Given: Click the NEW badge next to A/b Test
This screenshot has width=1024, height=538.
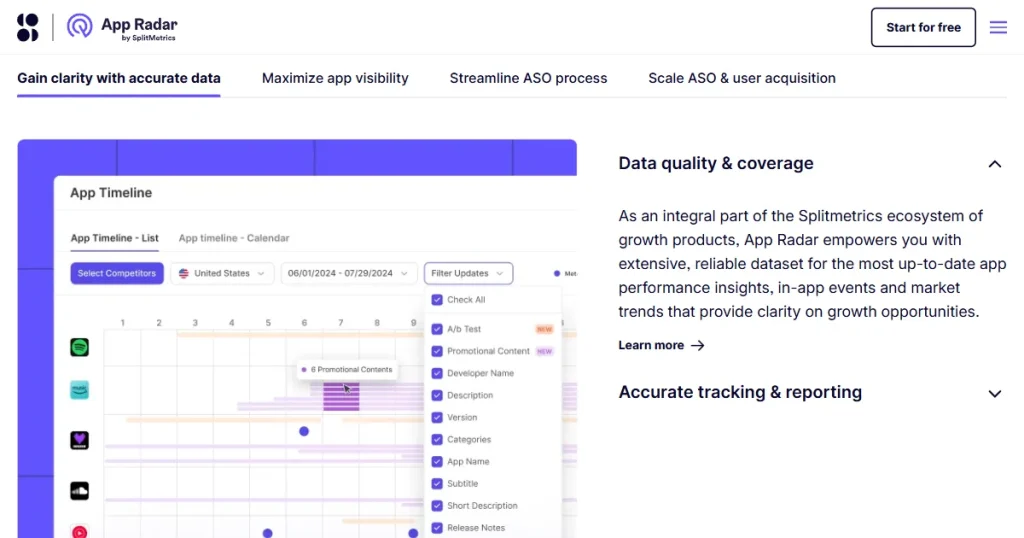Looking at the screenshot, I should click(544, 329).
